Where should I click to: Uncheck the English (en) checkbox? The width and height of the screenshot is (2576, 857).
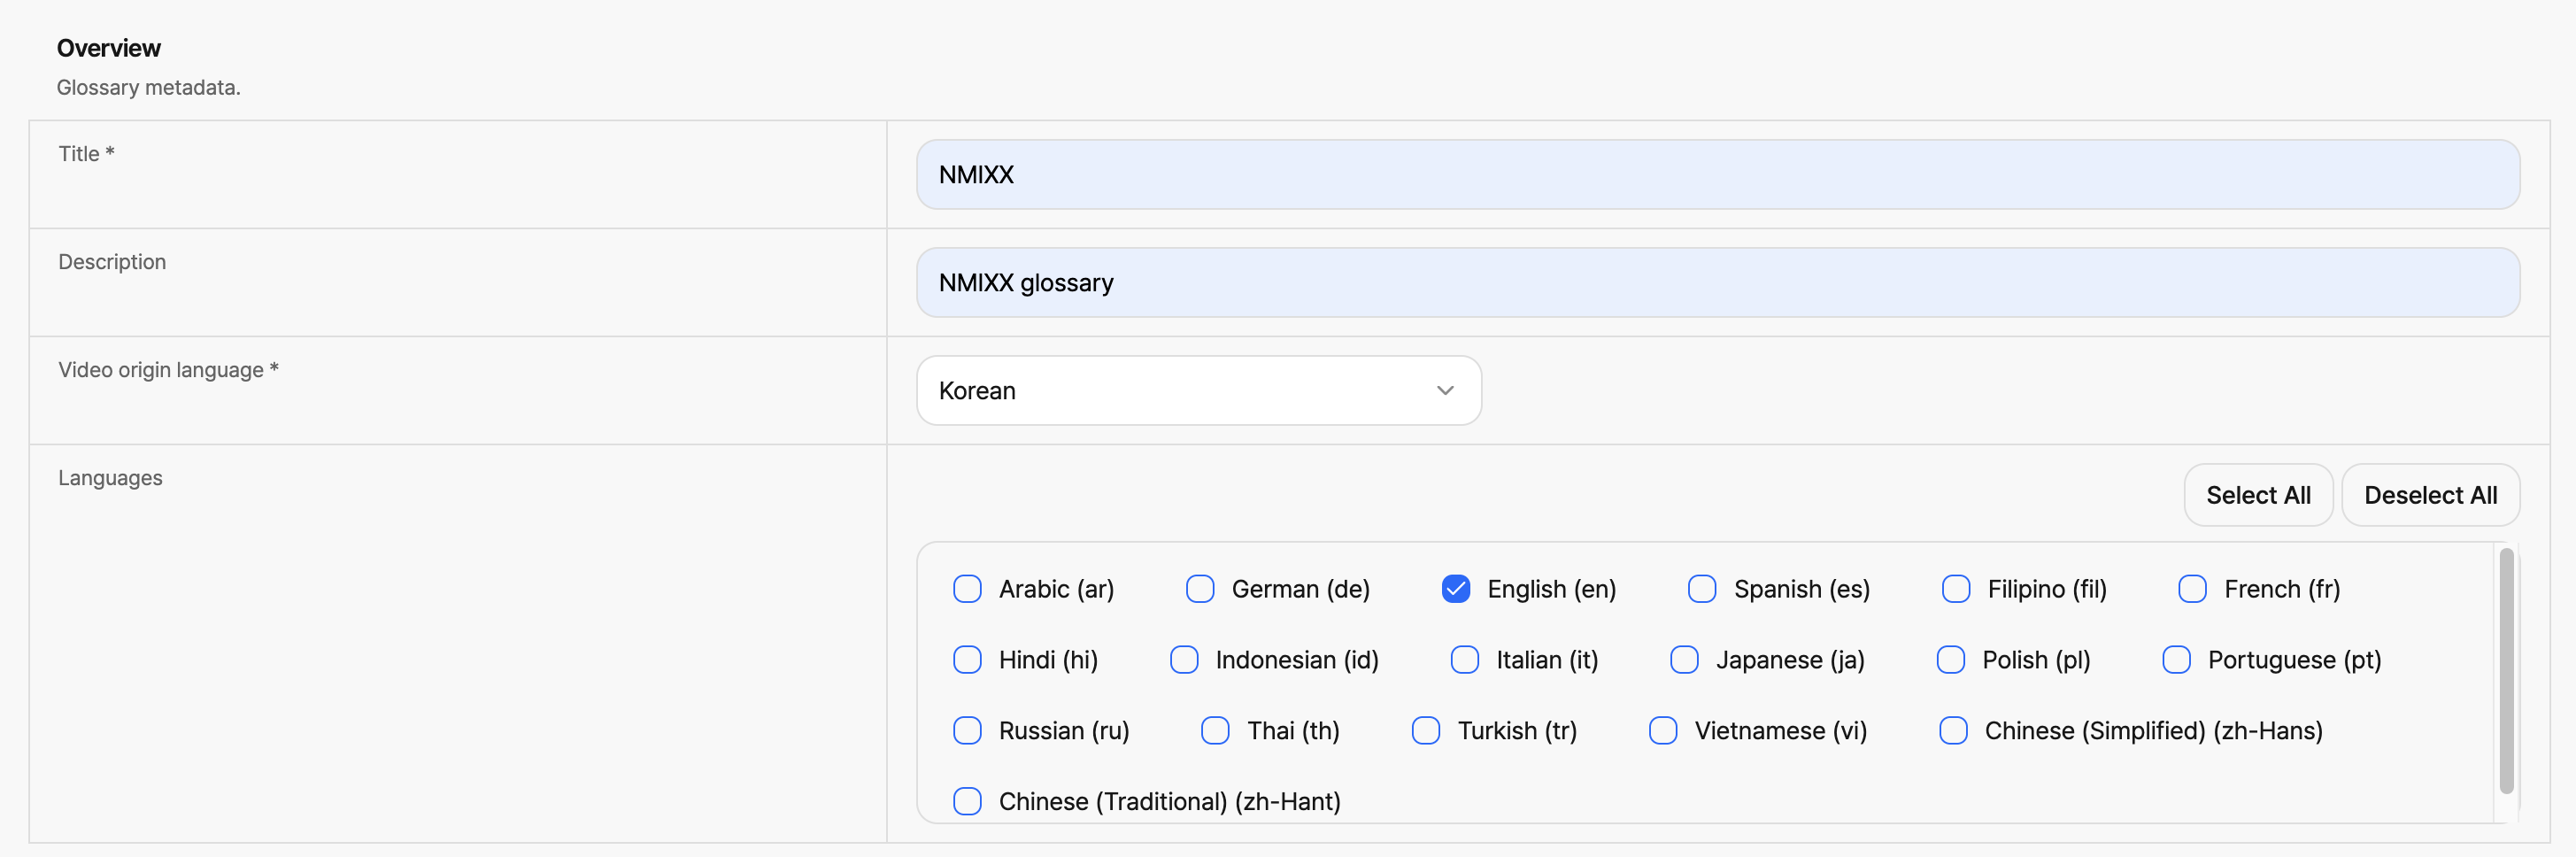pos(1455,589)
